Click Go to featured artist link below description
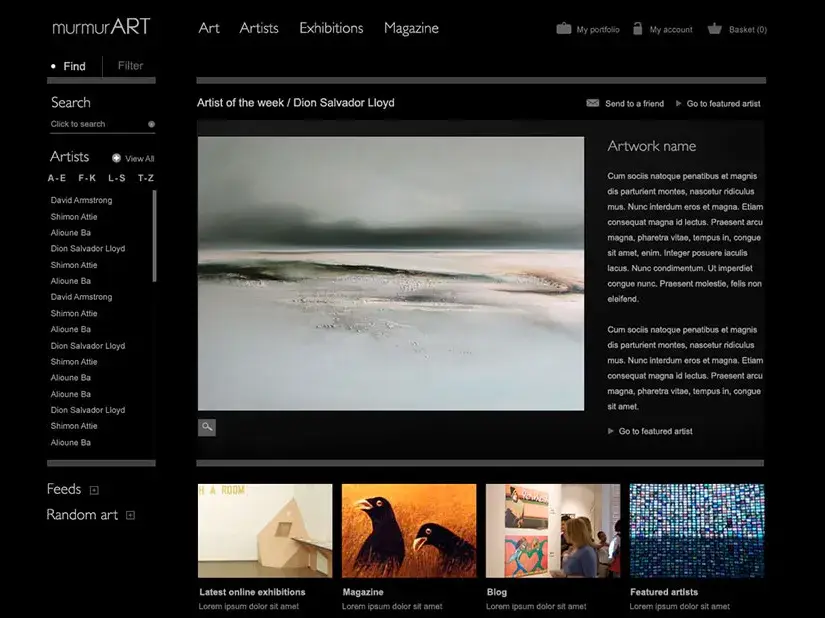825x618 pixels. click(655, 431)
